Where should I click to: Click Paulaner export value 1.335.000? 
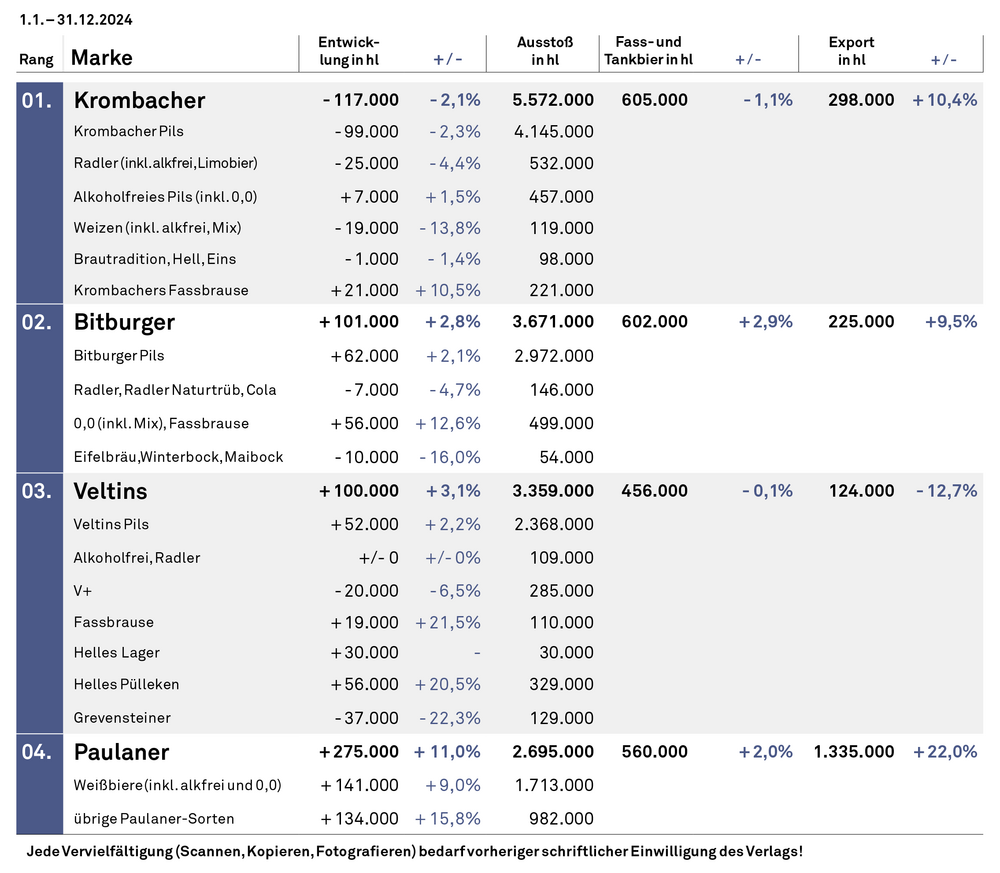[x=854, y=752]
